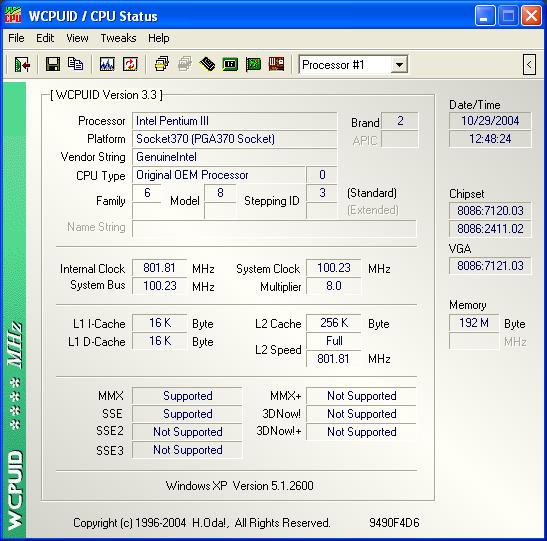Click the L2 Speed 801.81 MHz value
The height and width of the screenshot is (541, 547).
334,359
